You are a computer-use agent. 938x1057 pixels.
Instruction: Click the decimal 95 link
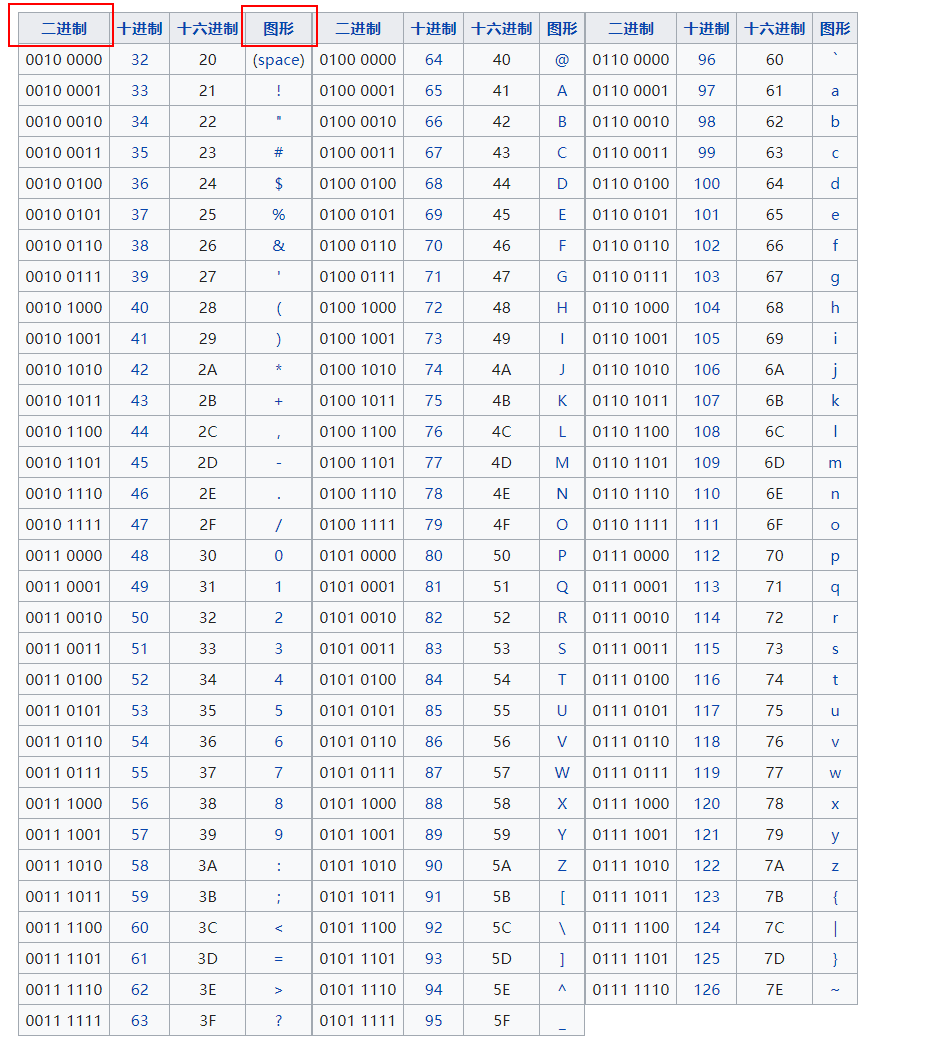[433, 1021]
